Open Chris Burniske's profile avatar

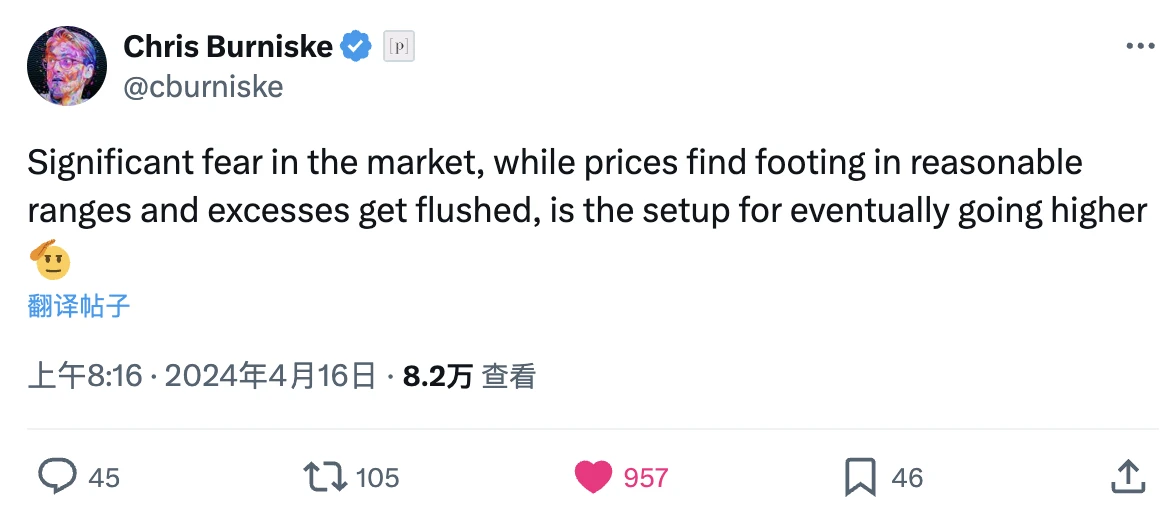(66, 66)
